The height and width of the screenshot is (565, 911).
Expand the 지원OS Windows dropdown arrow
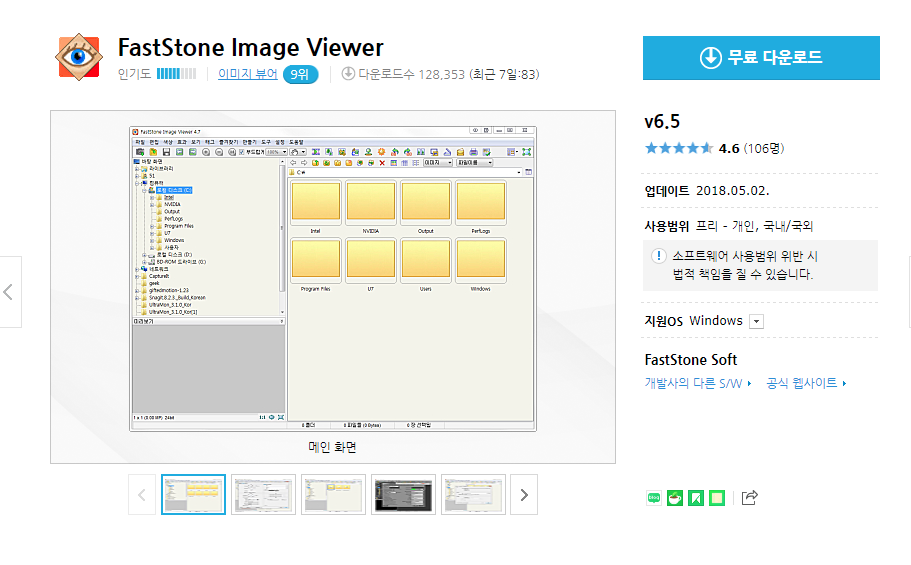(x=756, y=321)
